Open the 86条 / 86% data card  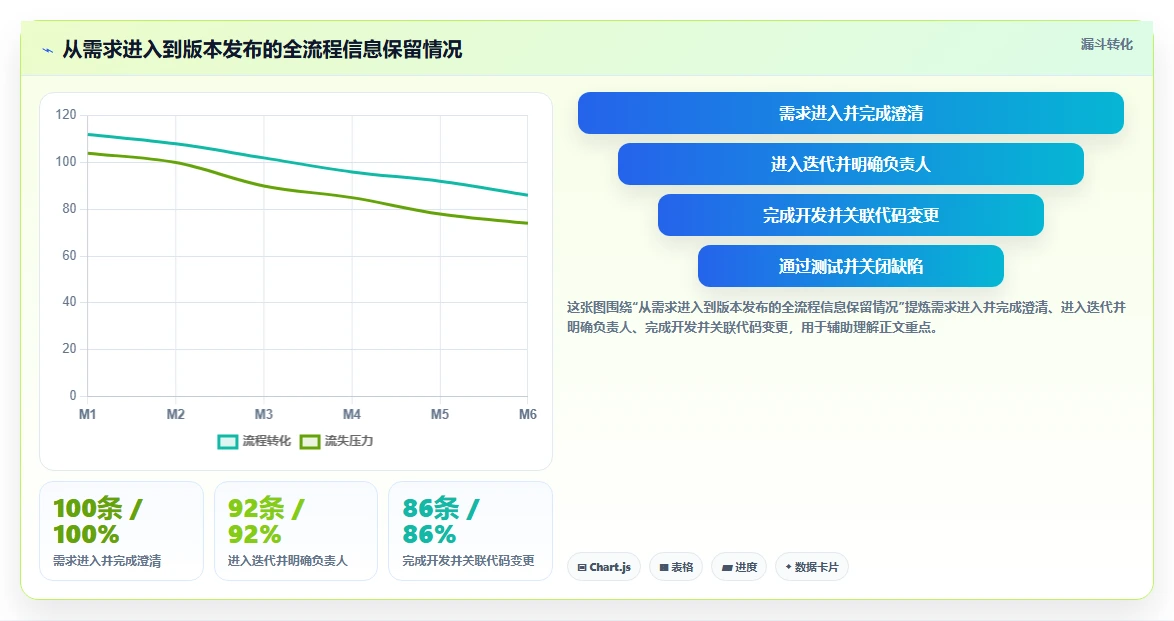pos(470,531)
